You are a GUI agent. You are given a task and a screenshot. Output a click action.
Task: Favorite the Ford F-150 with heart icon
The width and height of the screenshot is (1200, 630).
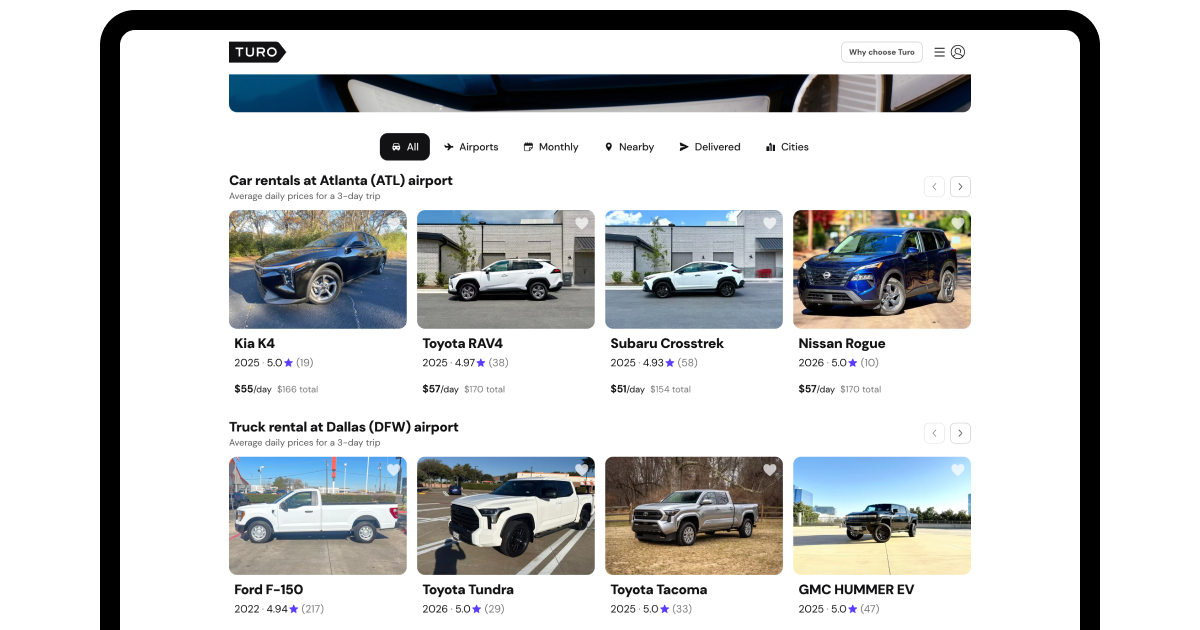[393, 470]
